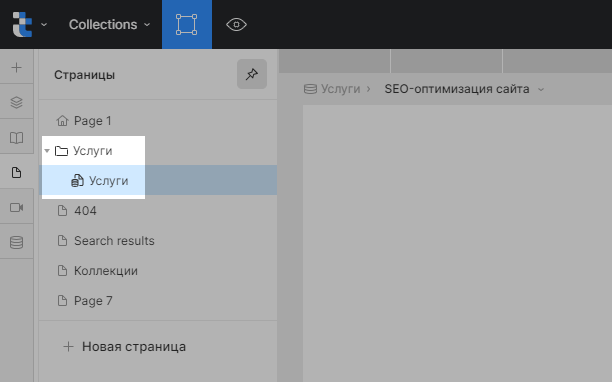The width and height of the screenshot is (612, 382).
Task: Open SEO-оптимизация сайта item dropdown
Action: (464, 89)
